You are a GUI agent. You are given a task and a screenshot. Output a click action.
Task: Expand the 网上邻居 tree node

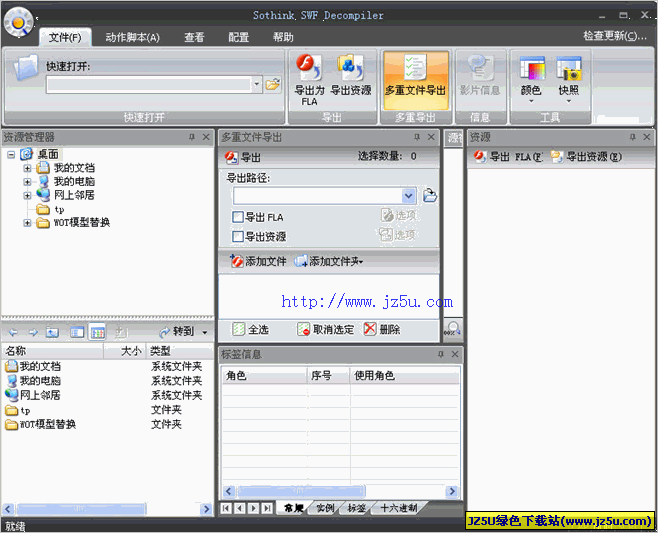point(27,195)
